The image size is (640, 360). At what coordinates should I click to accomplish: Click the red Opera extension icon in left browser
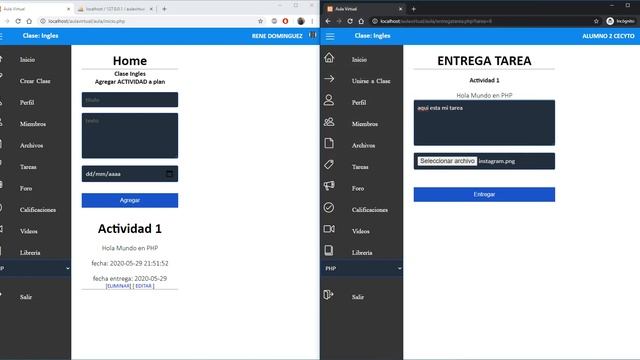(285, 21)
